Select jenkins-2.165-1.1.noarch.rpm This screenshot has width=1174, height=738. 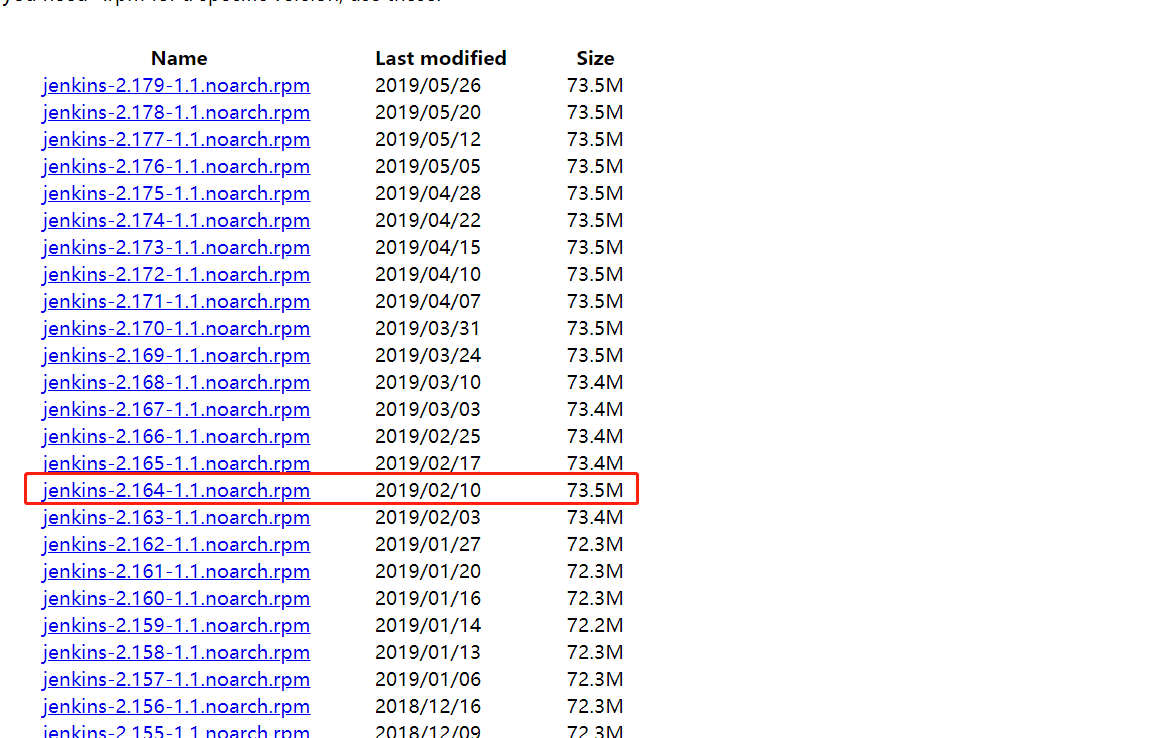[x=176, y=463]
